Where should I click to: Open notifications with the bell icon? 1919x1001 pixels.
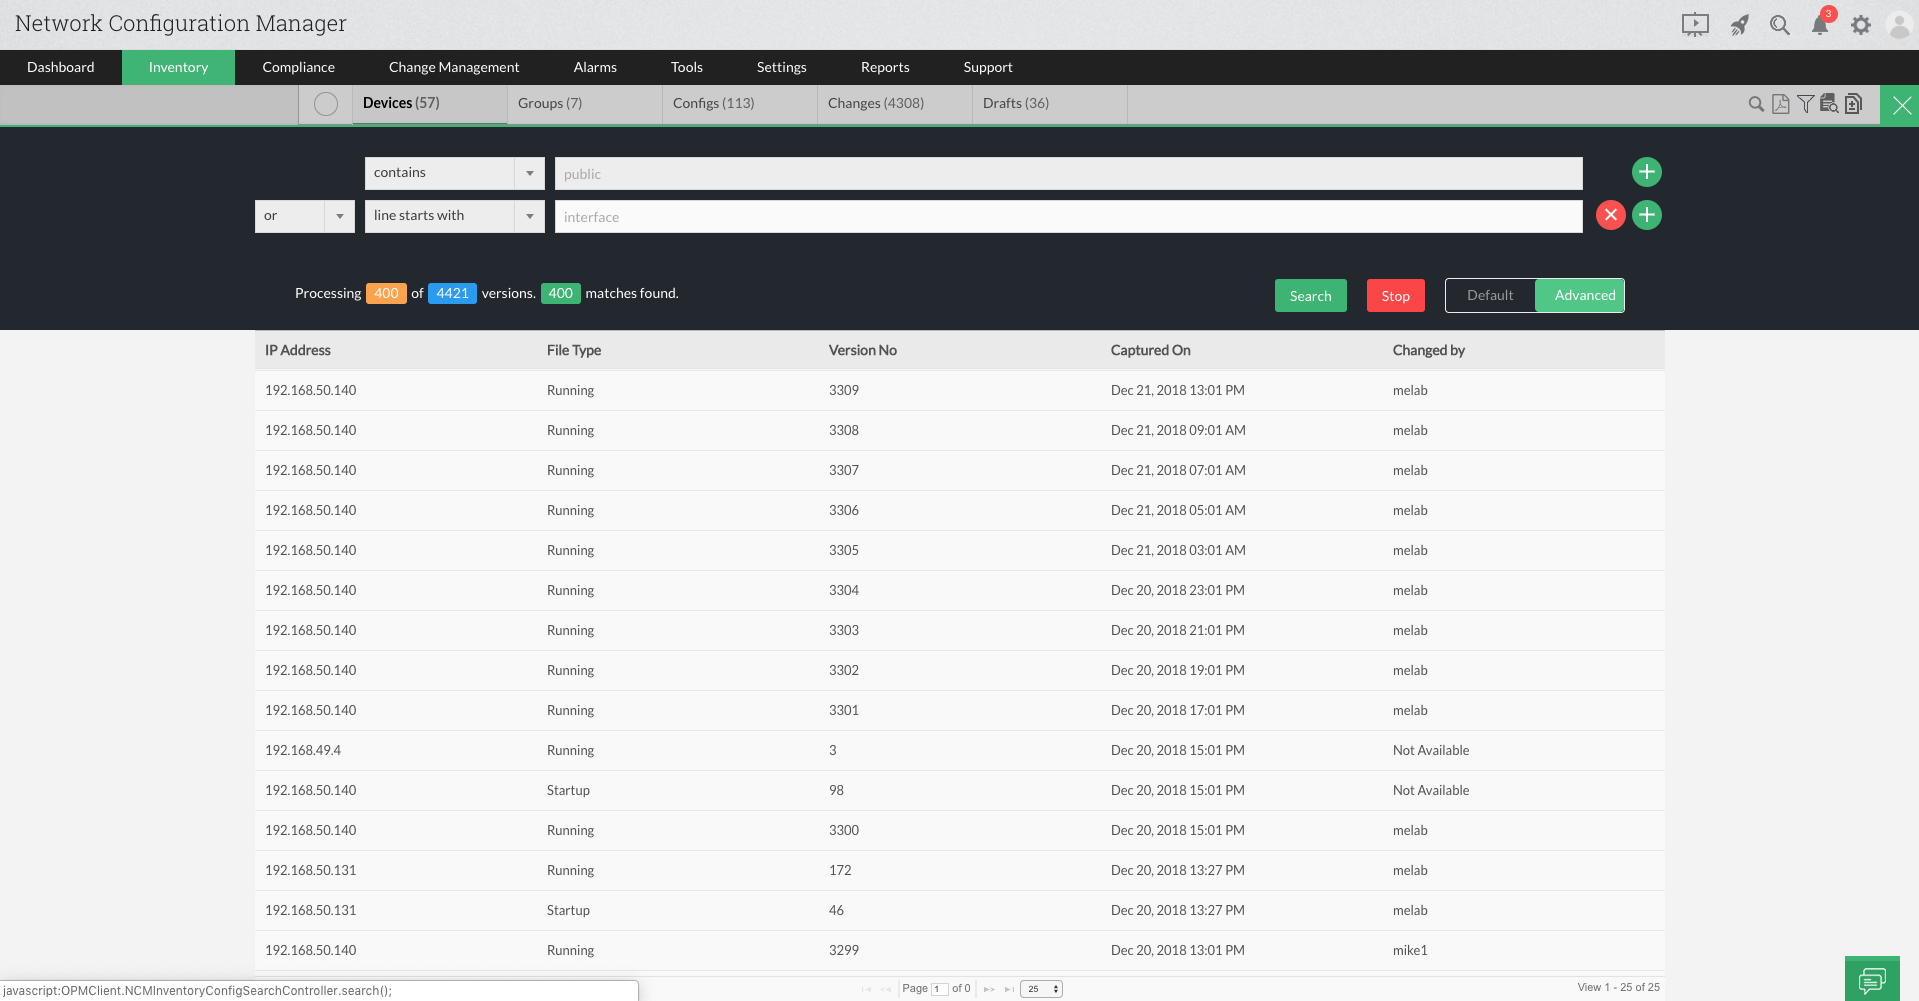pos(1820,25)
